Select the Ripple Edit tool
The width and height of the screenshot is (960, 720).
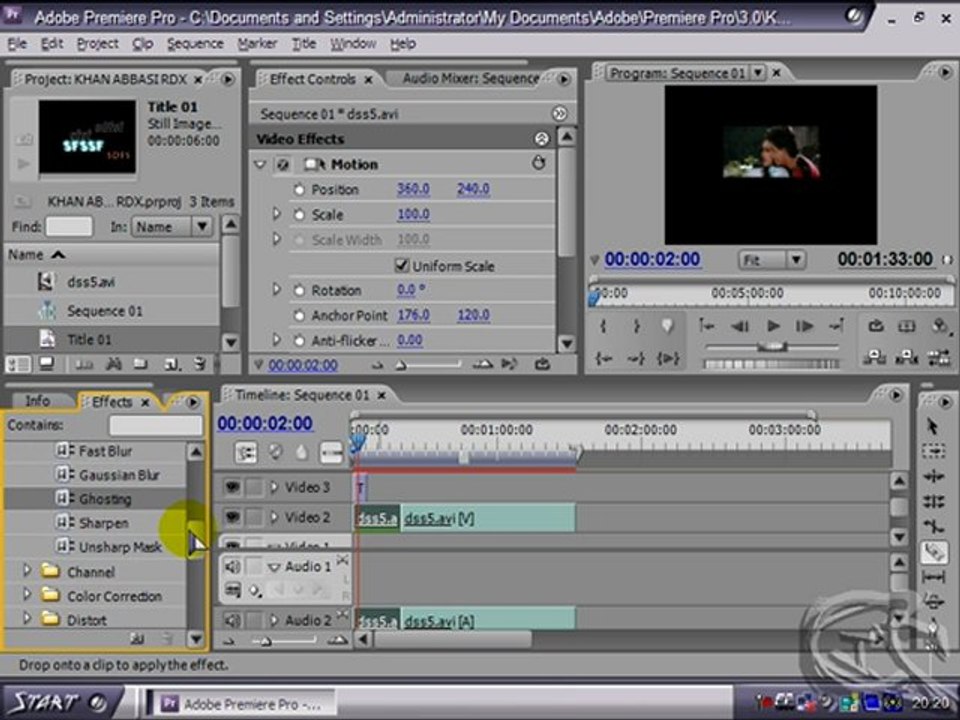pos(932,476)
